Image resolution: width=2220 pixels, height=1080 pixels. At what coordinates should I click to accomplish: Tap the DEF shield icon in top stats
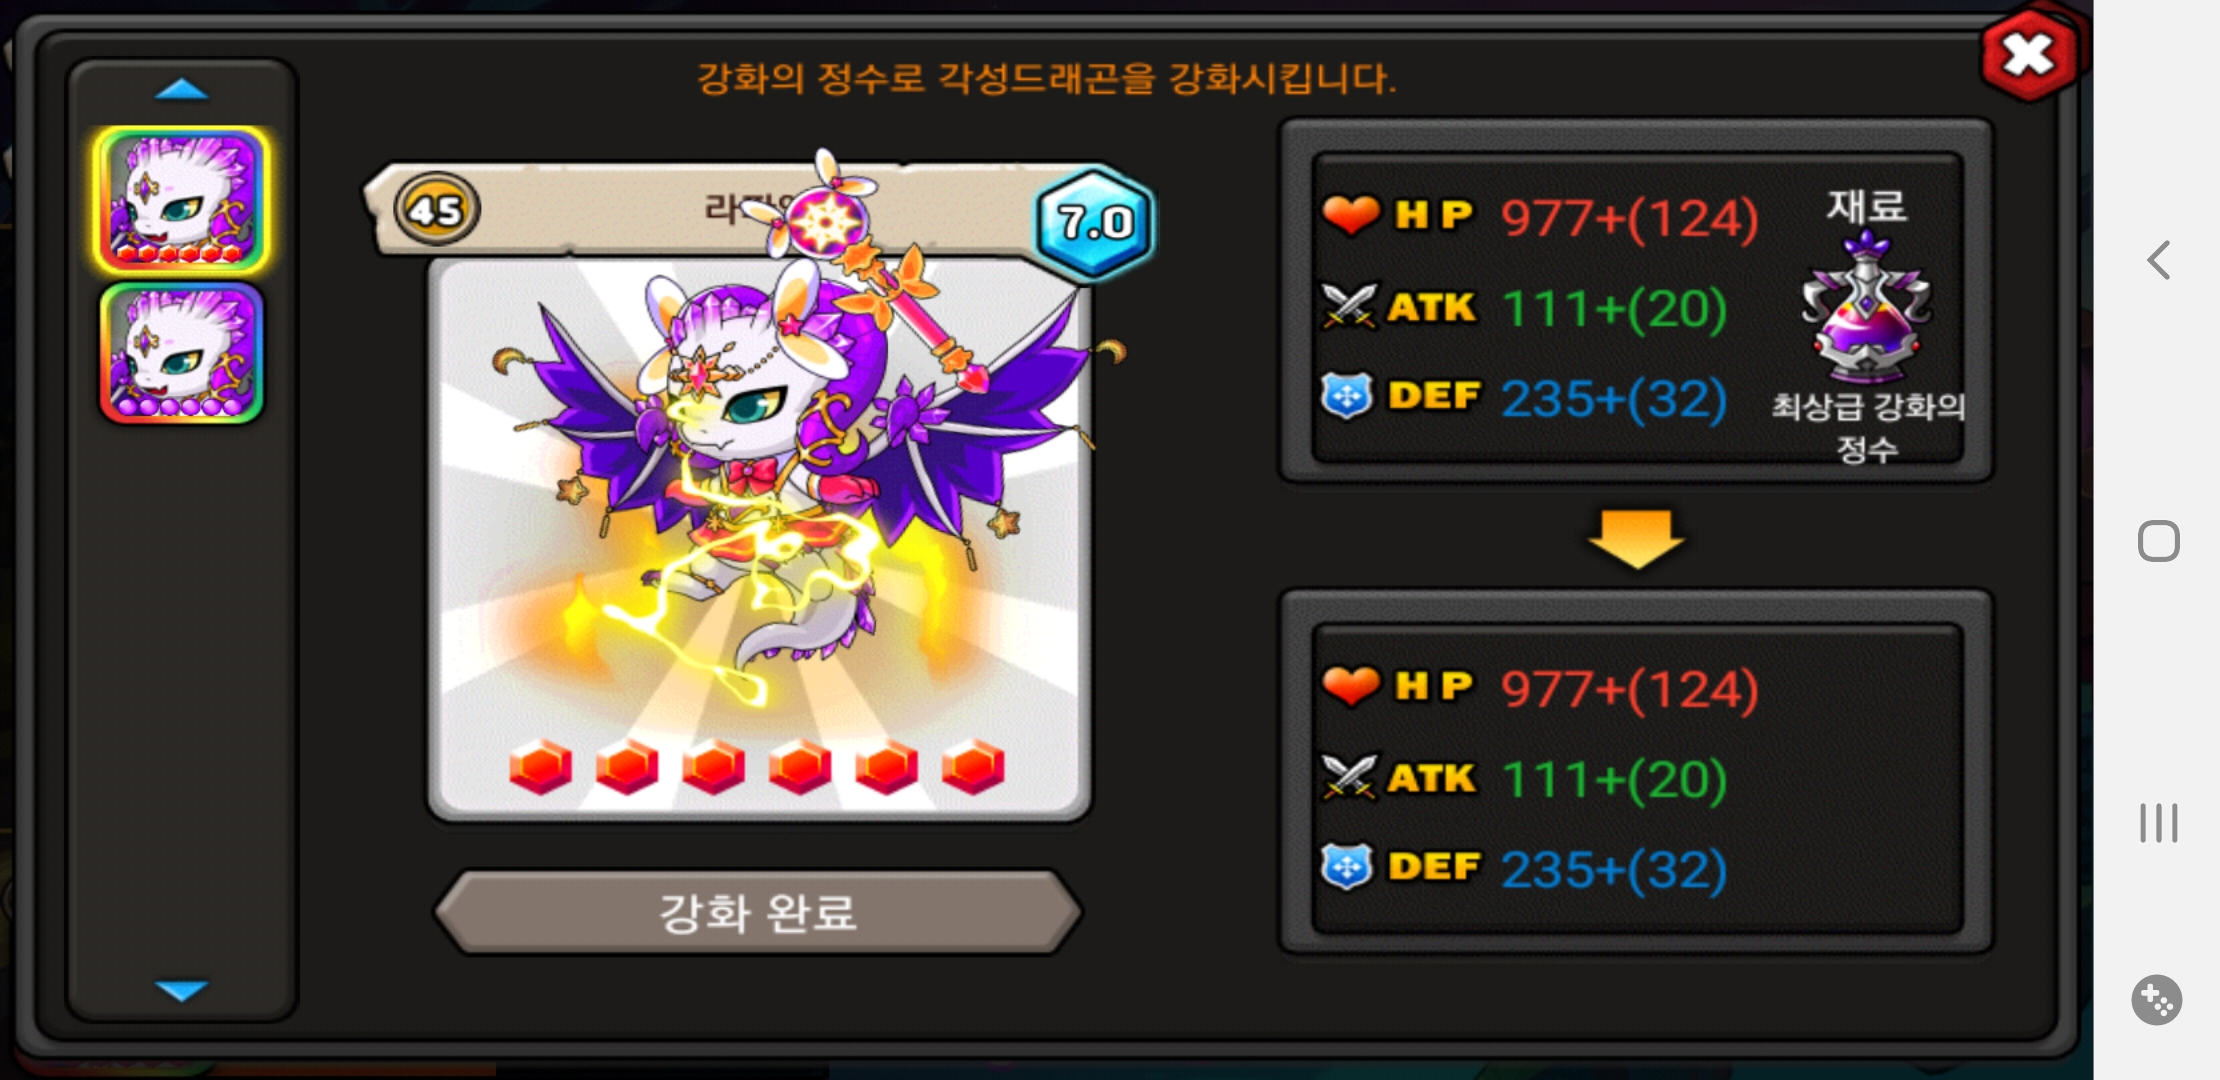point(1347,395)
